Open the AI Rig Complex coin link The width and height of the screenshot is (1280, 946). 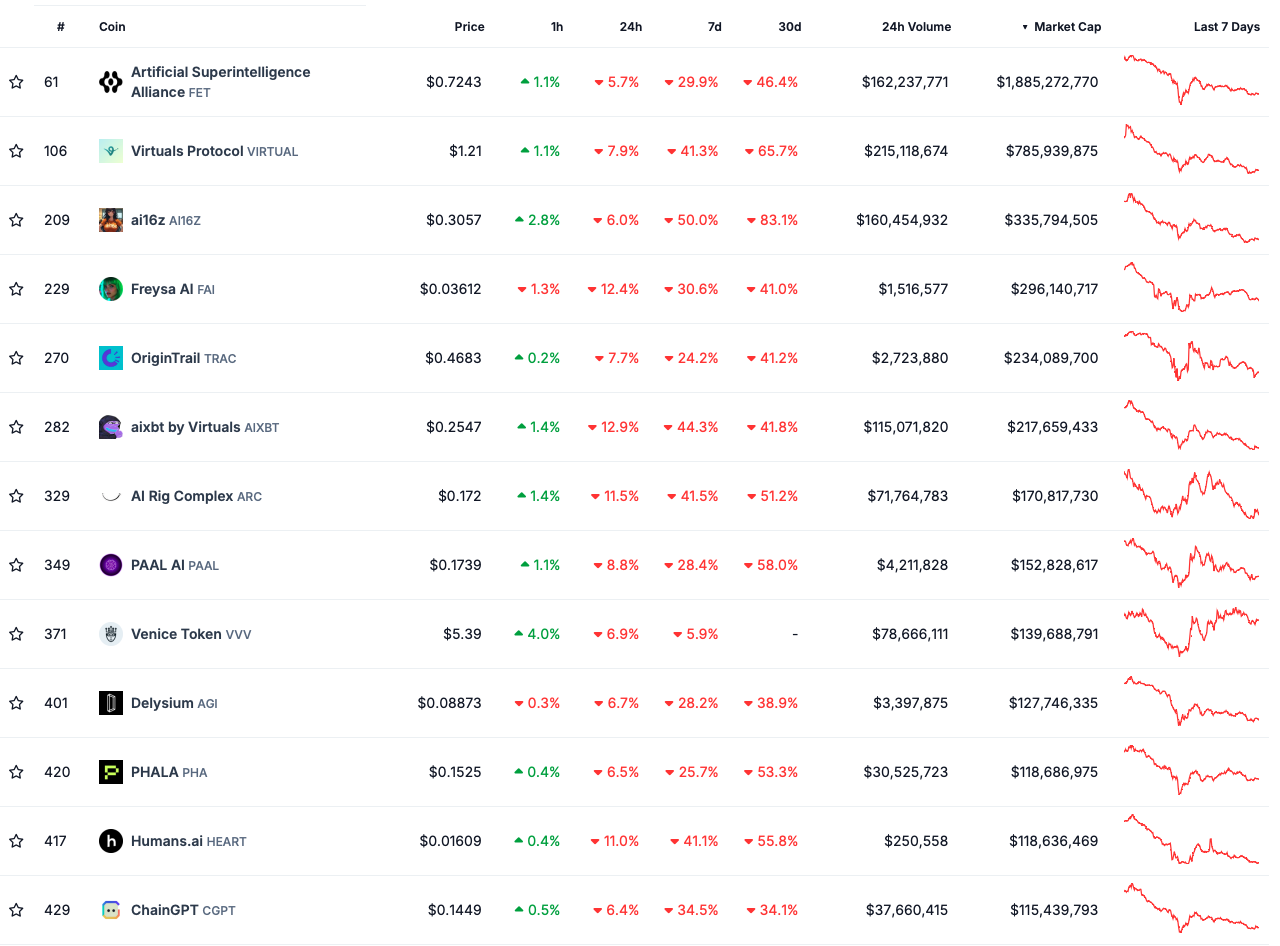(182, 496)
